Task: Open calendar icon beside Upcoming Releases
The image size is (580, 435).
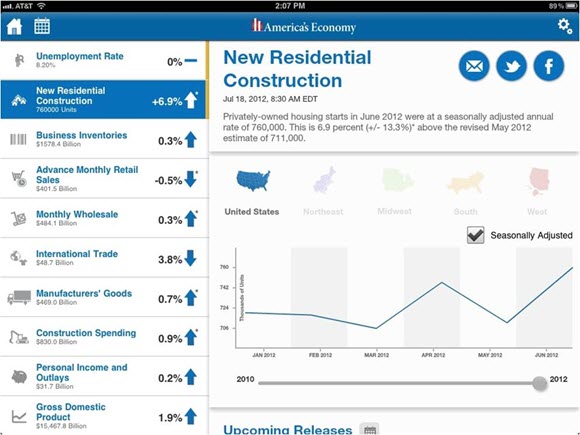Action: click(370, 429)
